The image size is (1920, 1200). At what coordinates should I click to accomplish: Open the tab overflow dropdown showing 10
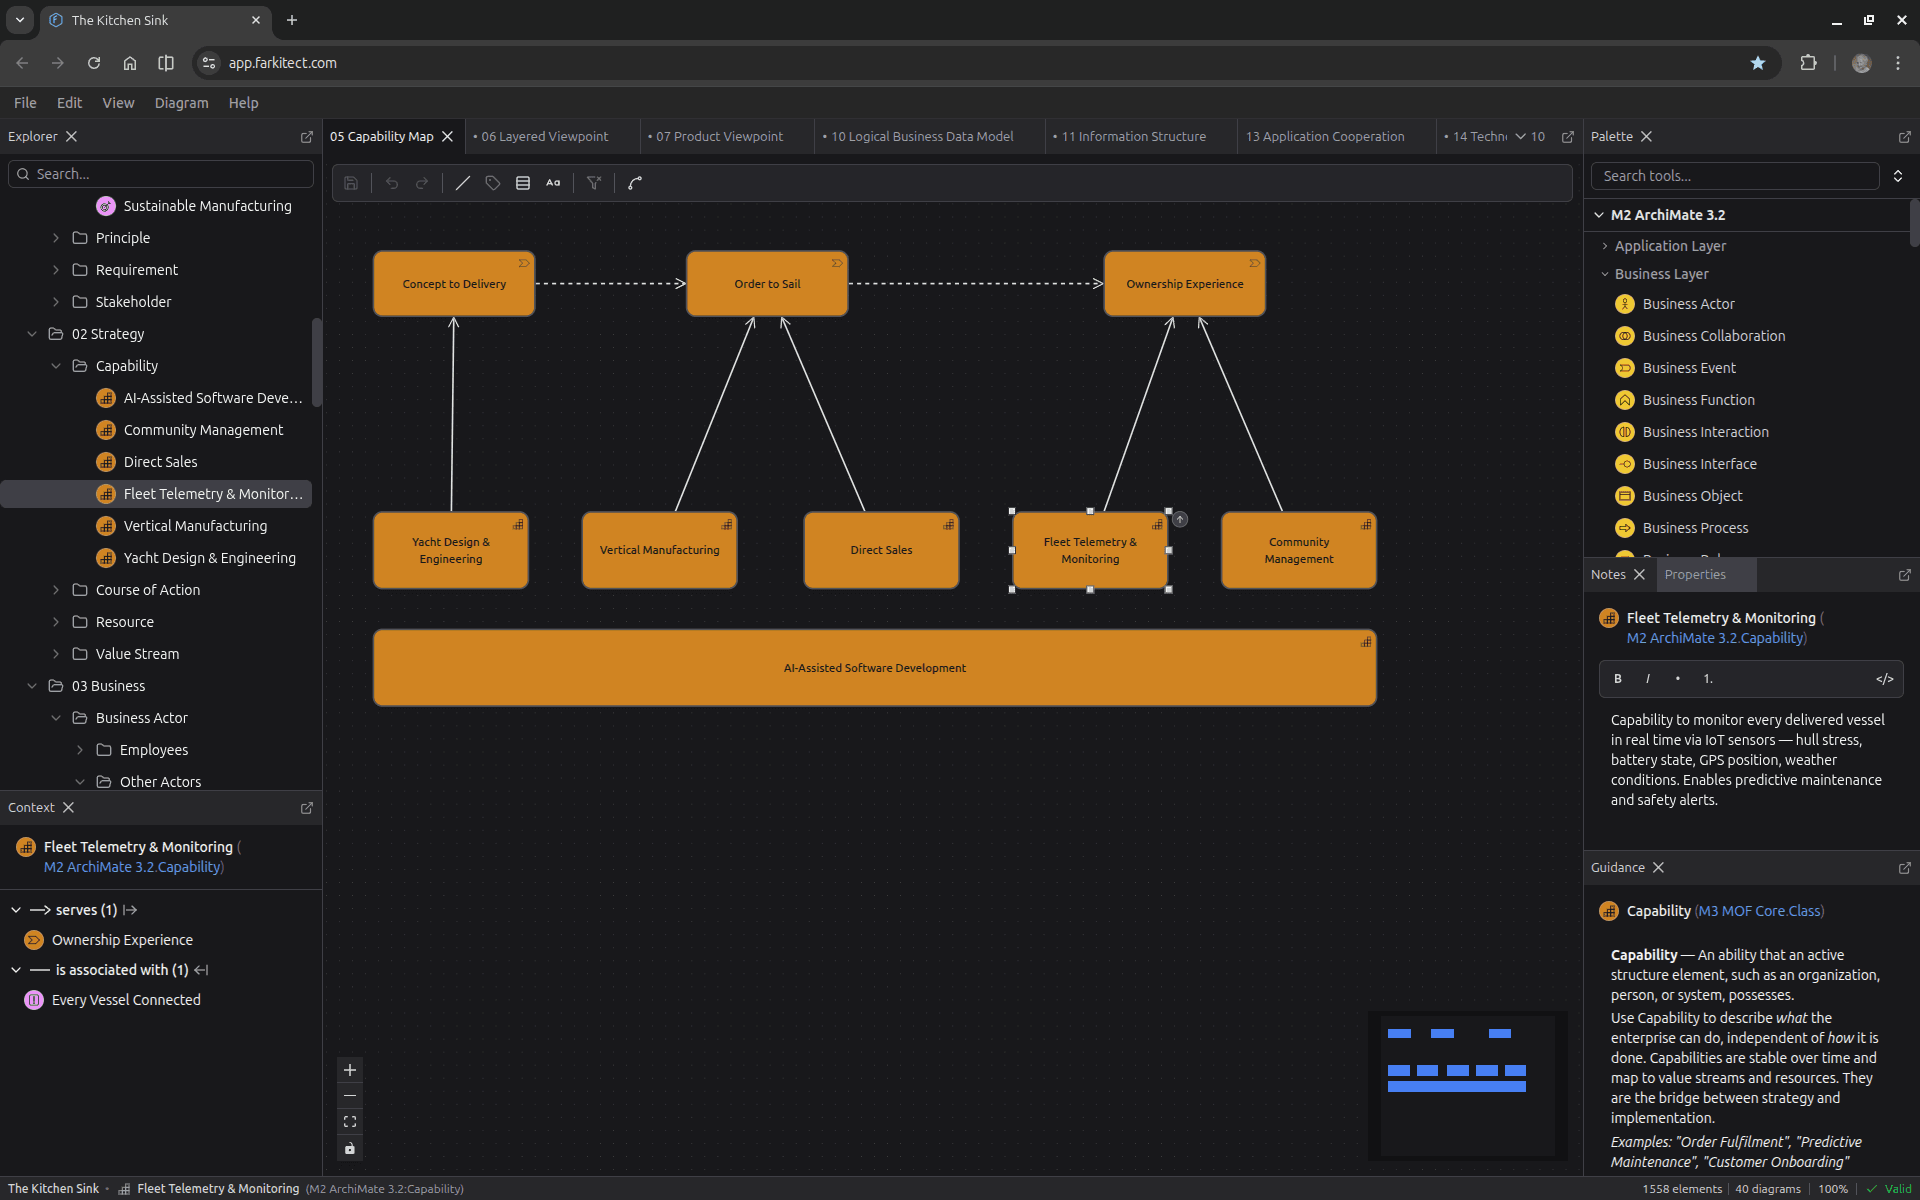coord(1530,137)
